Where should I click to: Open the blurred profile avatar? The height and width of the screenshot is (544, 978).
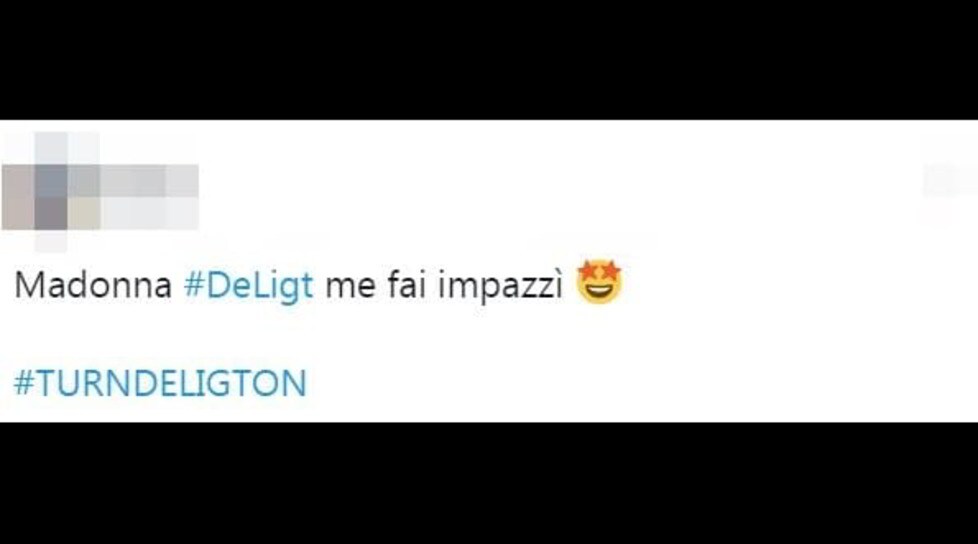click(x=51, y=192)
